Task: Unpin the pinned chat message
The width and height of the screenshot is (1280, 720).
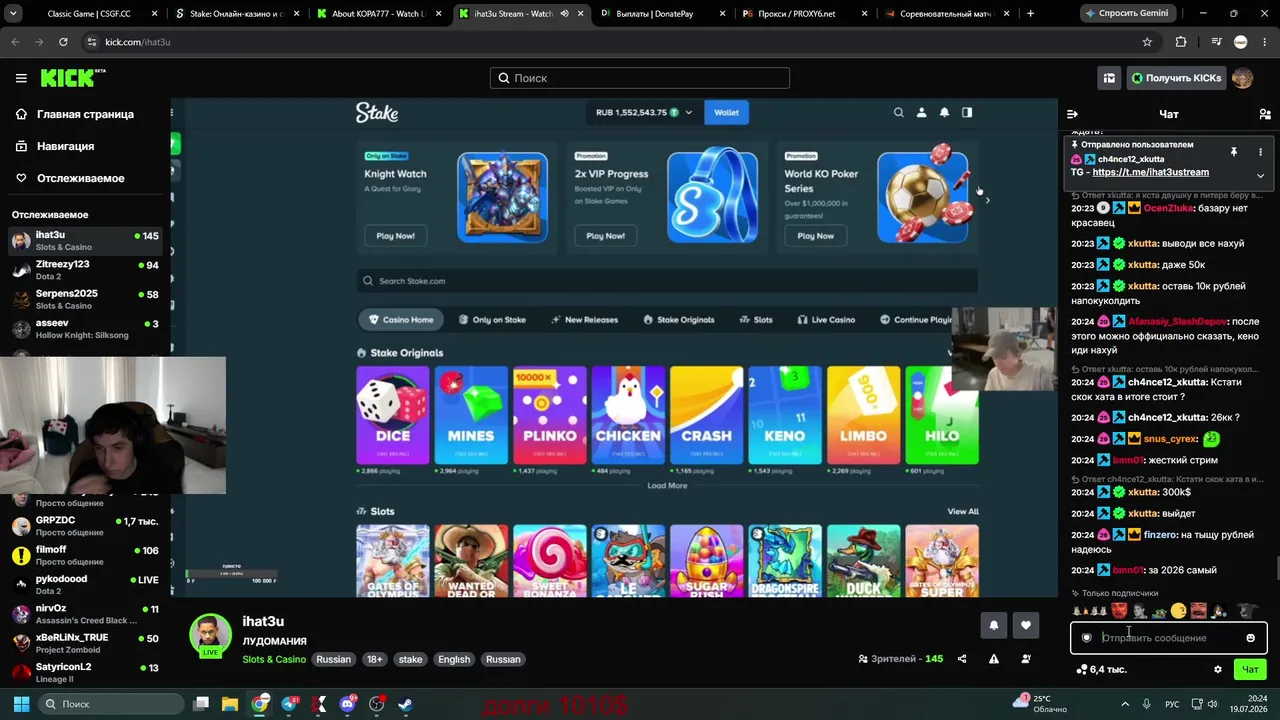Action: click(1234, 152)
